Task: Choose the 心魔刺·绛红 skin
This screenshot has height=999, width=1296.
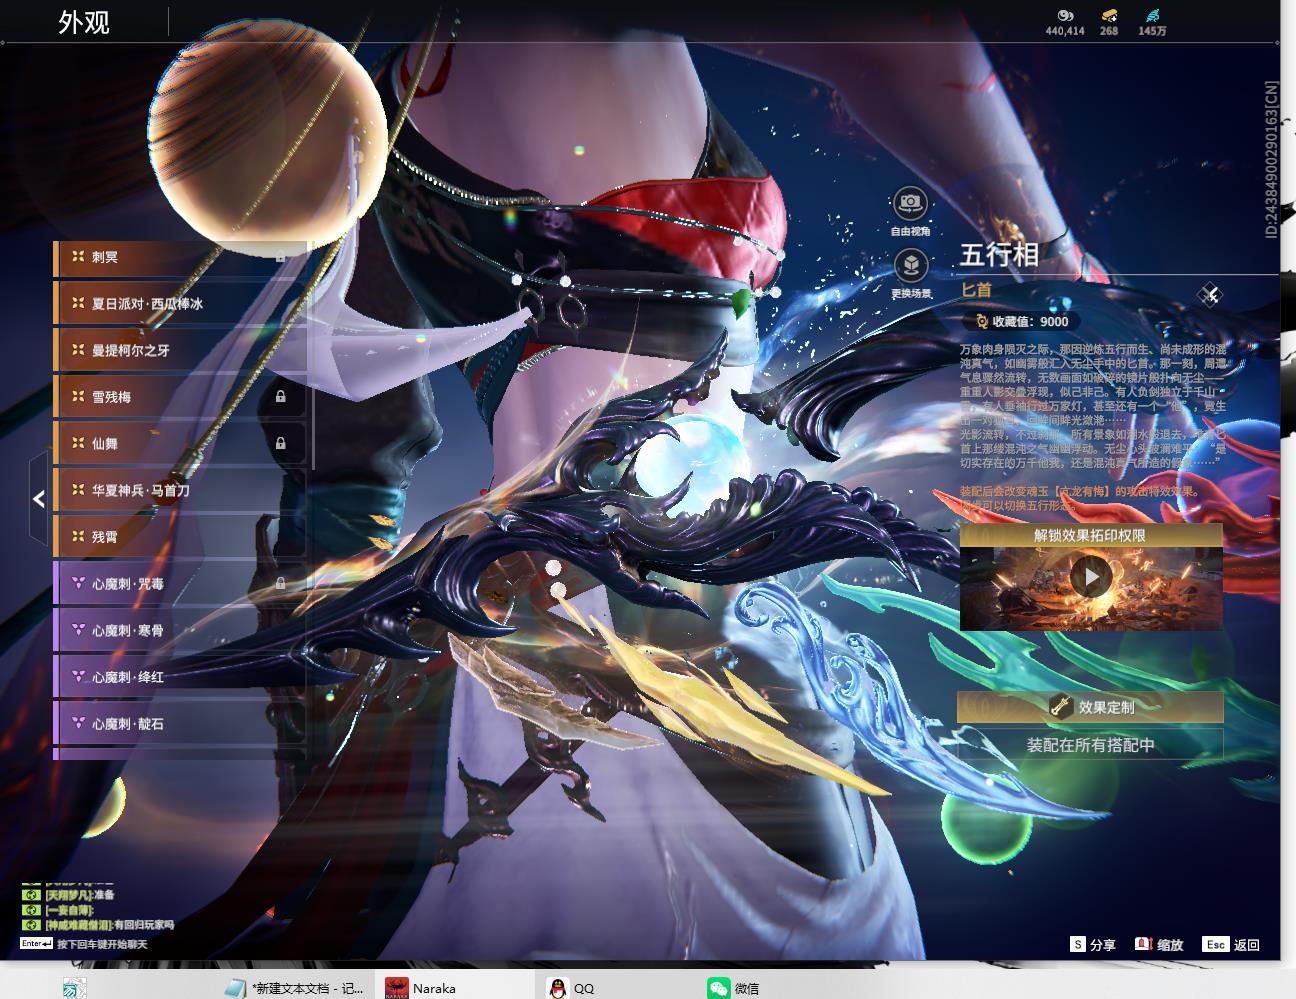Action: 180,677
